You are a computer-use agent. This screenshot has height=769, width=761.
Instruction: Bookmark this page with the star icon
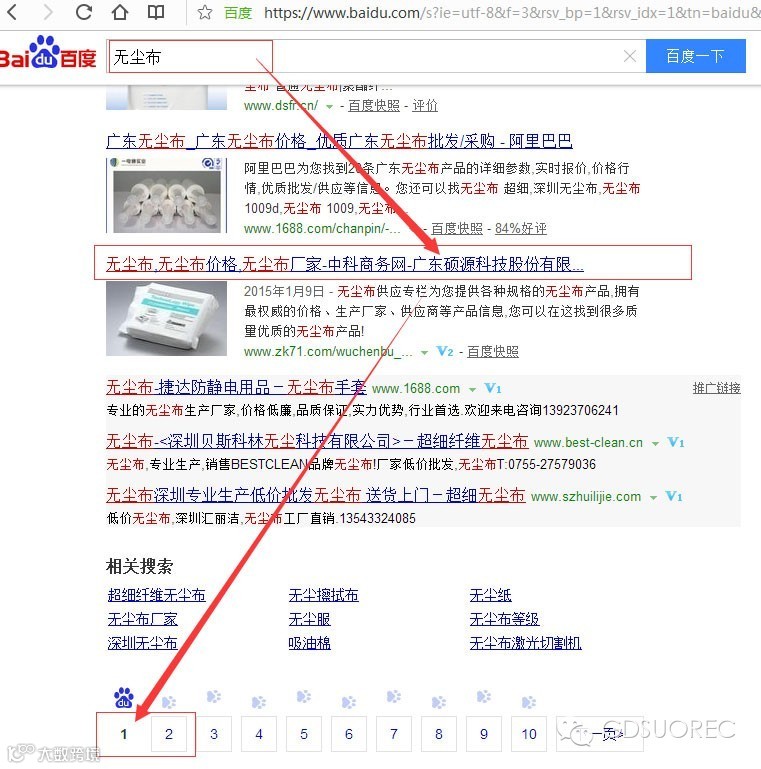(205, 12)
